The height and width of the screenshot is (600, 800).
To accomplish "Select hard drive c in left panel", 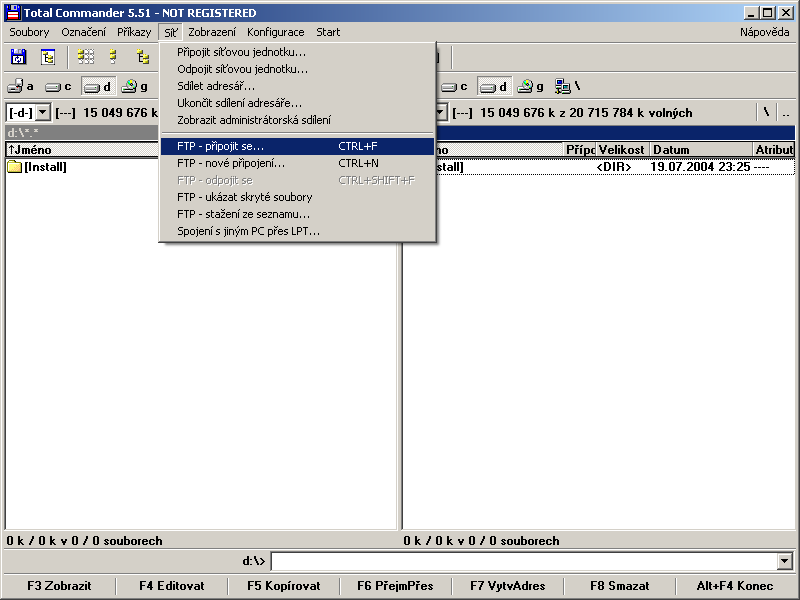I will [x=58, y=86].
